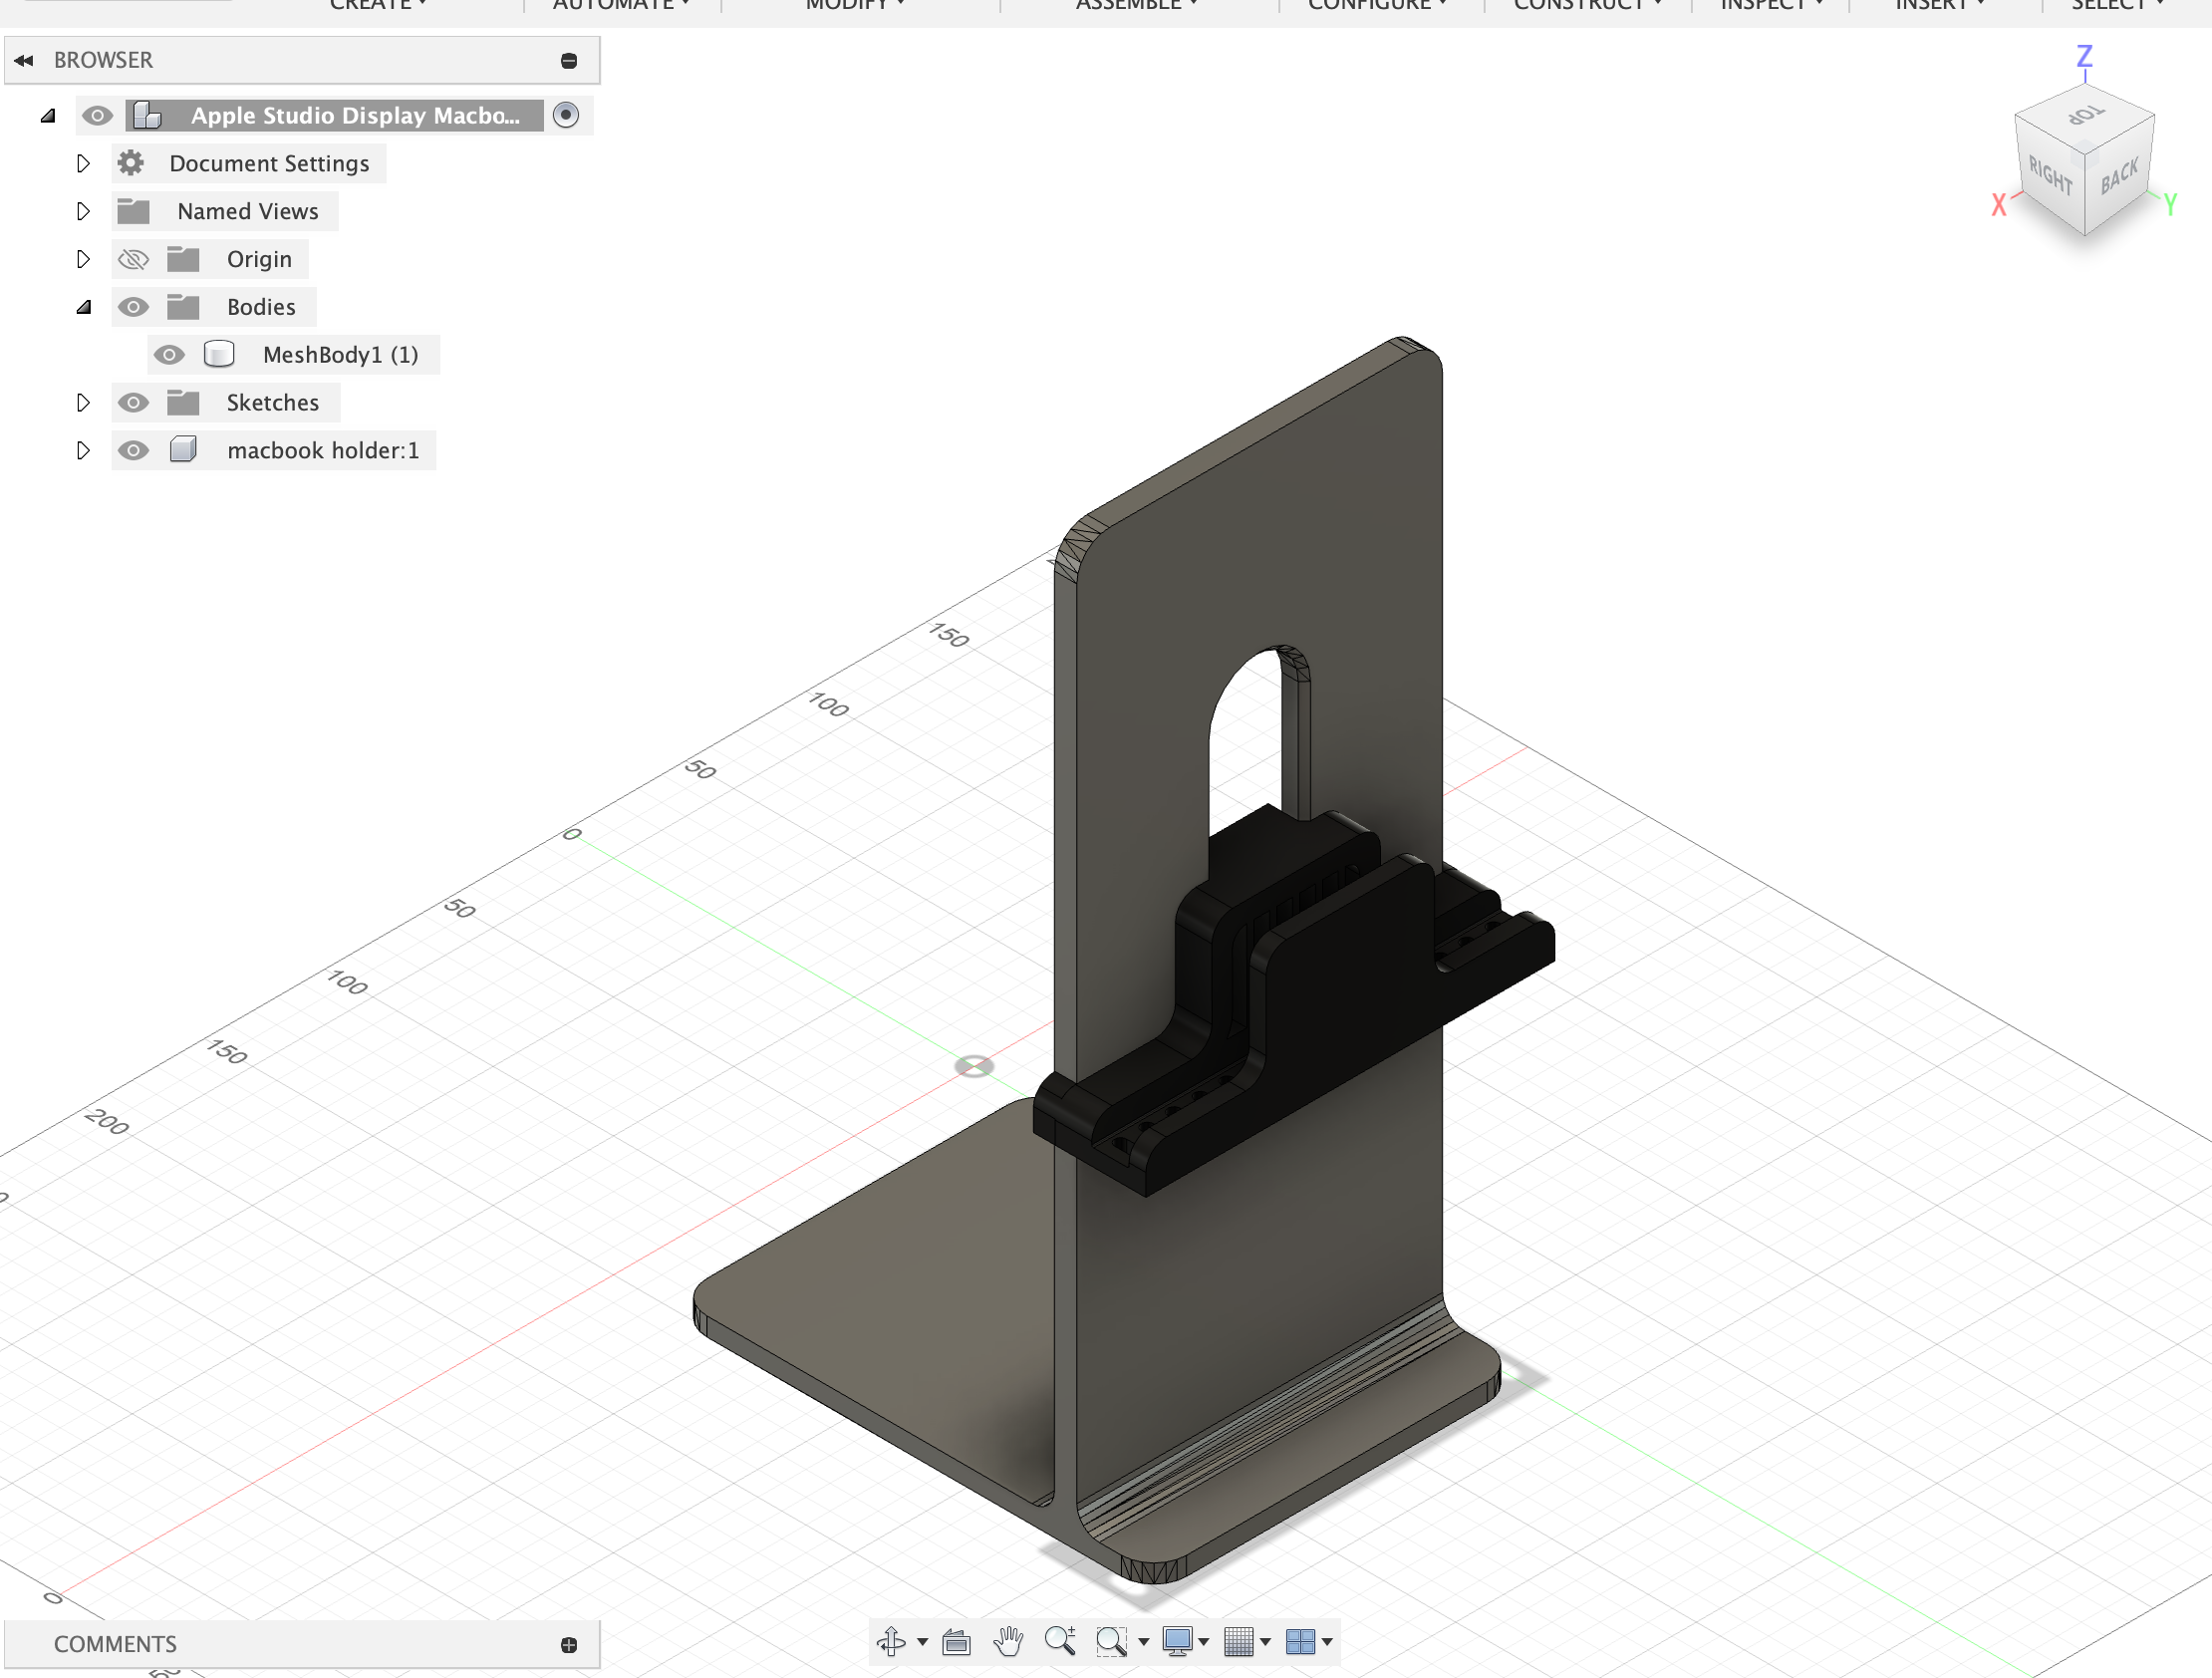Expand the Origin node
Viewport: 2212px width, 1678px height.
(x=83, y=259)
